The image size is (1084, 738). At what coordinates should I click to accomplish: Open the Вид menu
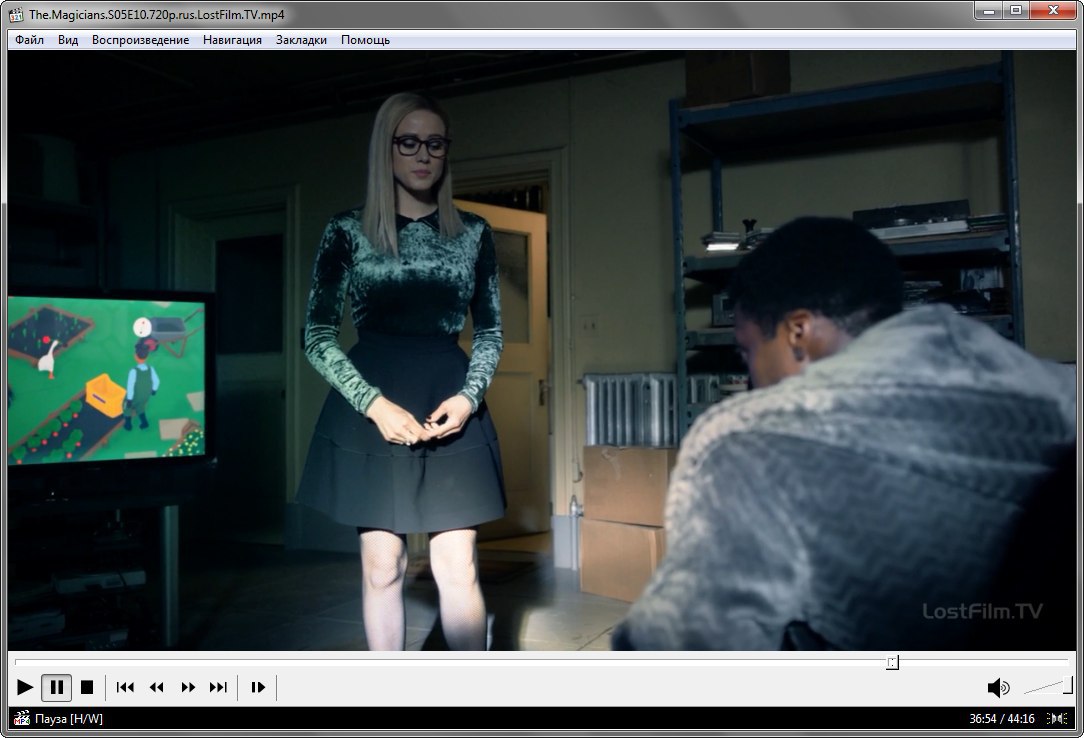tap(68, 40)
